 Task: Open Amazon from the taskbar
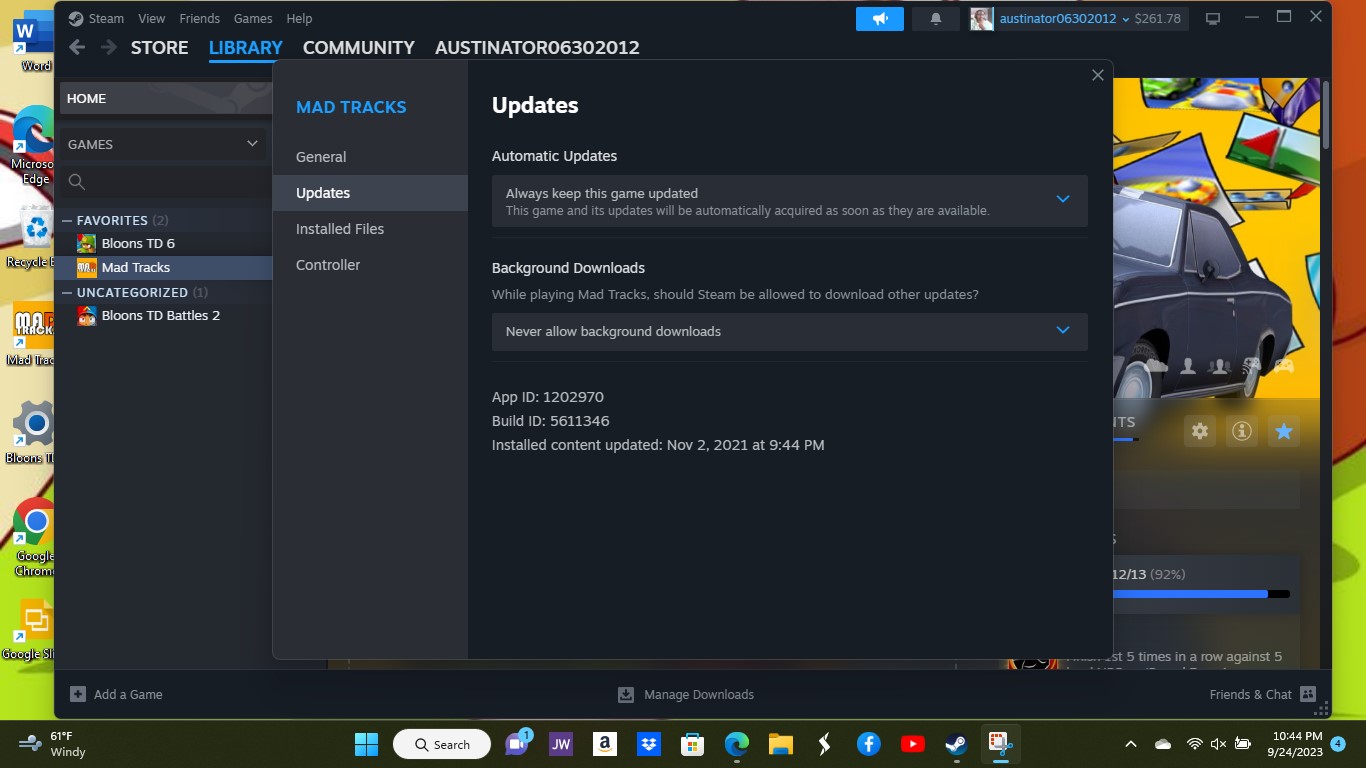(604, 744)
